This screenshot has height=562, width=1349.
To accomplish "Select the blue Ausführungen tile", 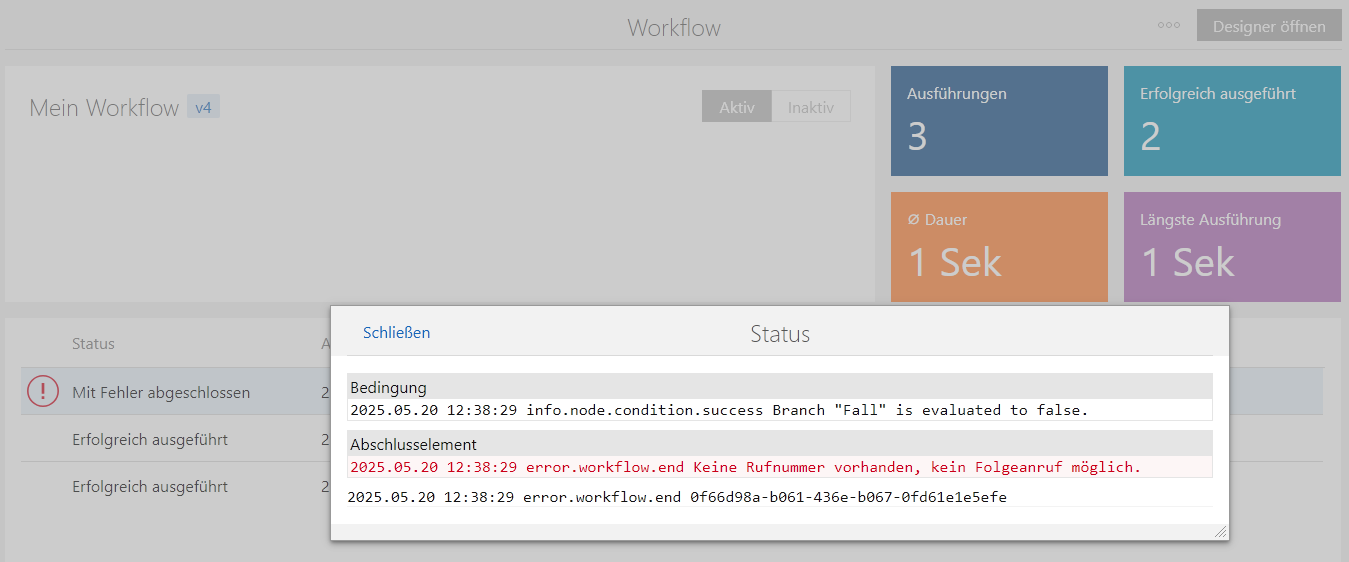I will 999,121.
